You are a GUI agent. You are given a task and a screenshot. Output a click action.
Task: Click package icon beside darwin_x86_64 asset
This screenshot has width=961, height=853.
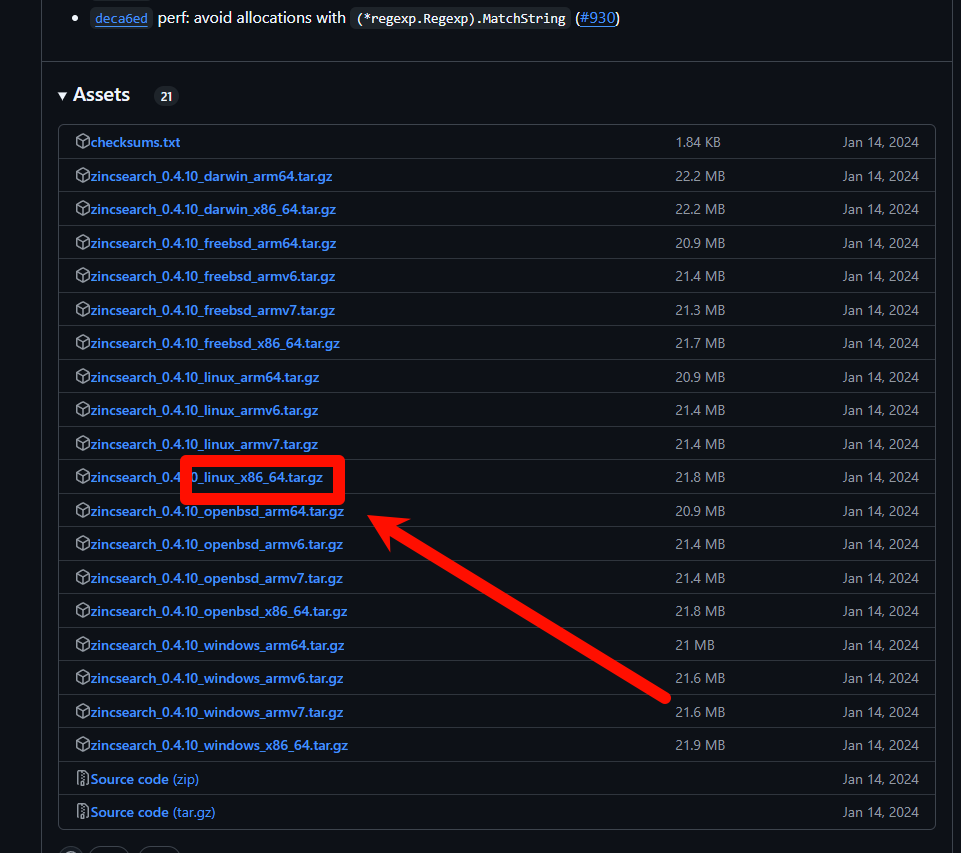[83, 209]
